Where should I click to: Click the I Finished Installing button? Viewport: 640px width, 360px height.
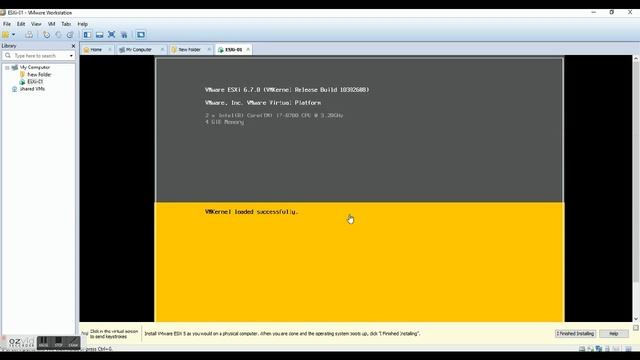click(575, 333)
